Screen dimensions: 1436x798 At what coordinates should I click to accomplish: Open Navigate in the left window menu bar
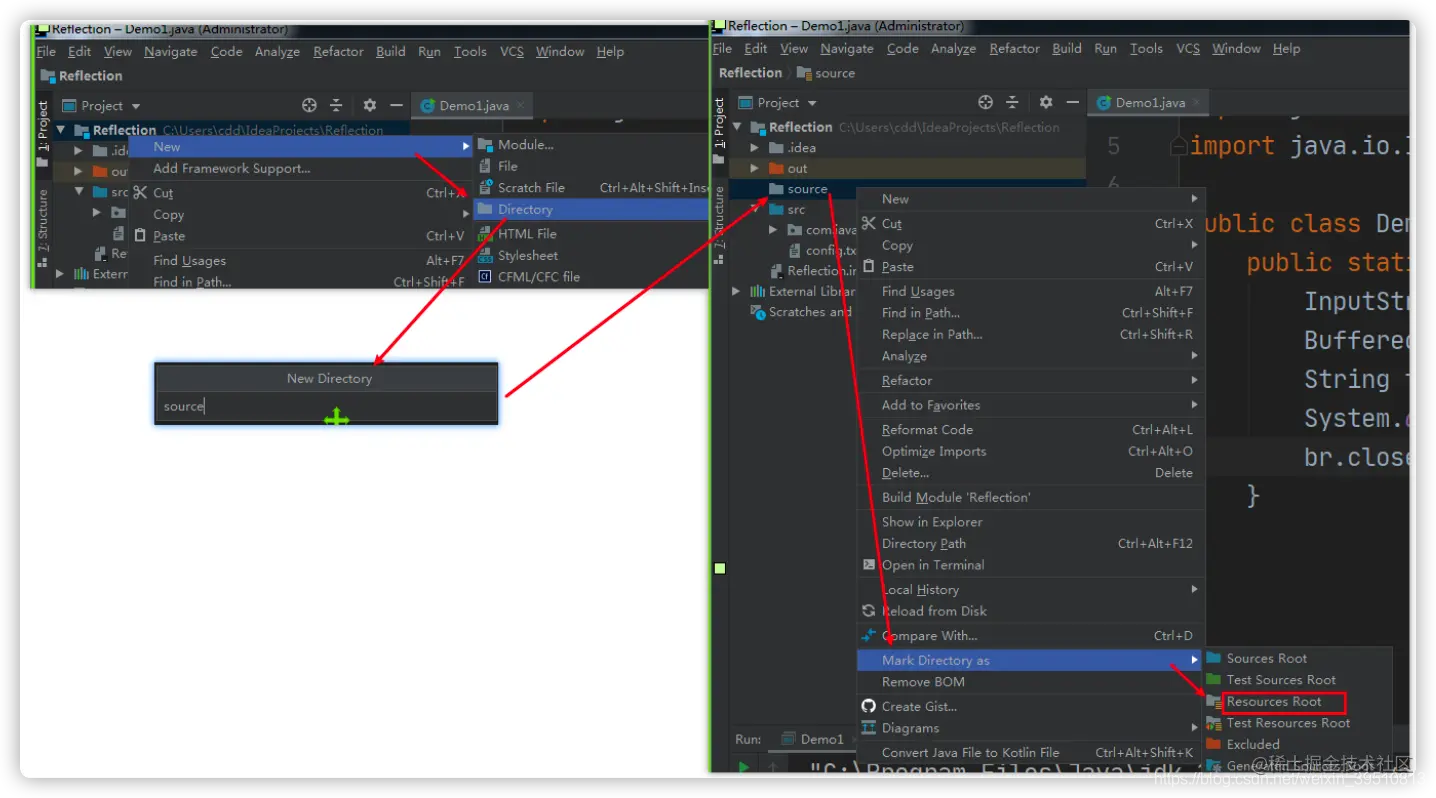coord(171,51)
